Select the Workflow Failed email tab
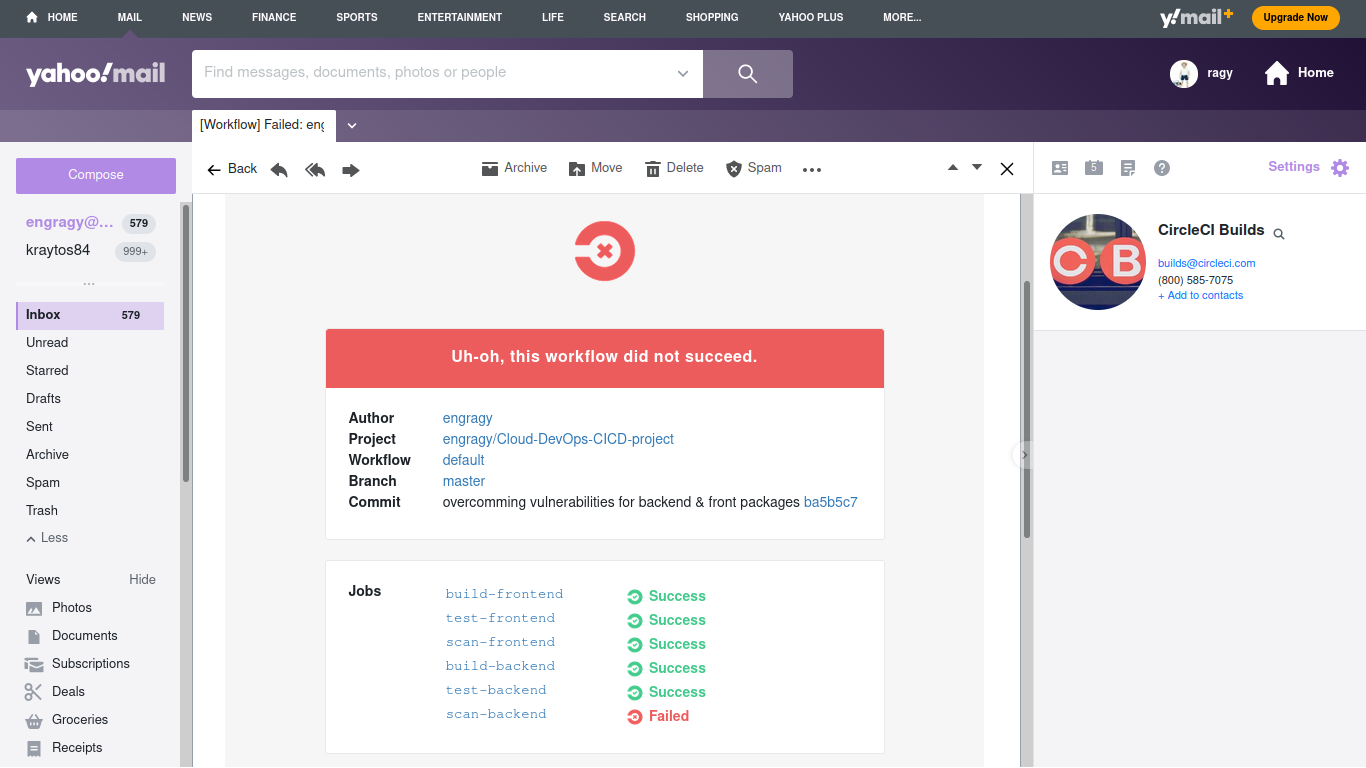 263,125
